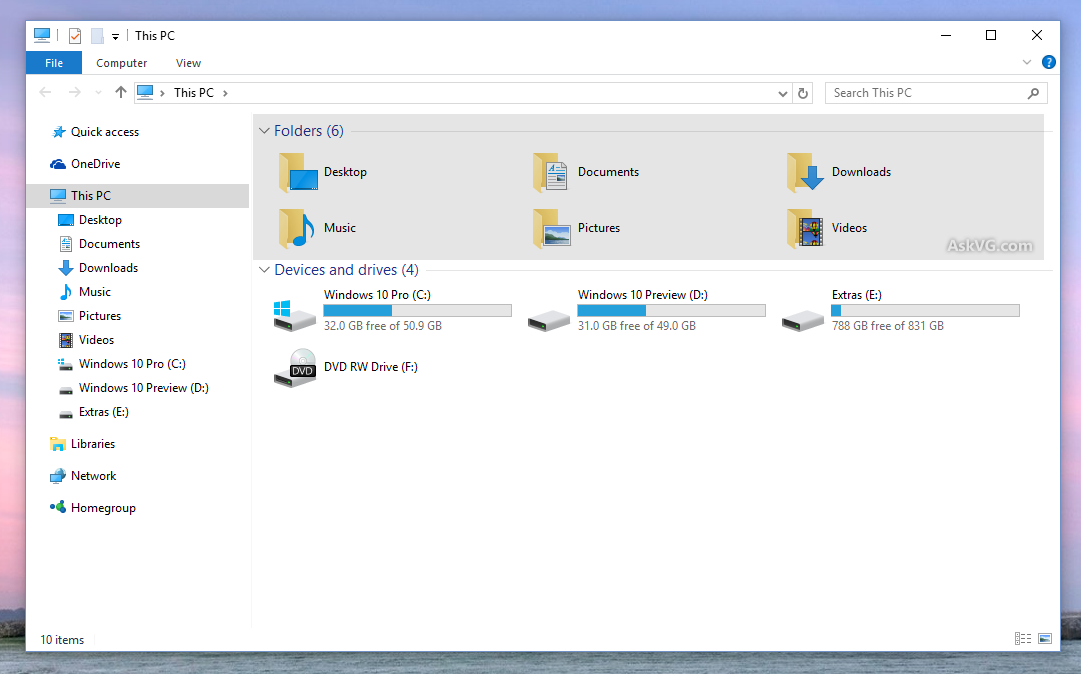Image resolution: width=1081 pixels, height=674 pixels.
Task: Click the '32.0 GB free of 50.9 GB' text
Action: [x=383, y=326]
